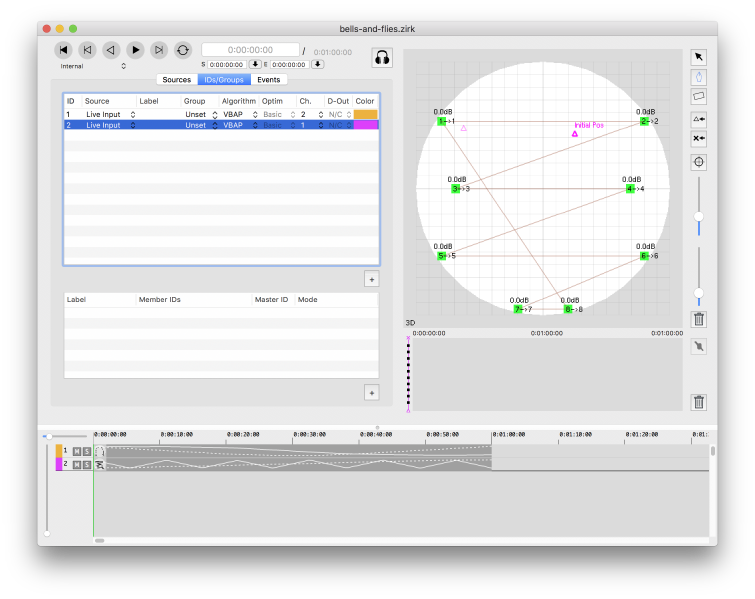
Task: Solo track 2 in the timeline
Action: pyautogui.click(x=87, y=465)
